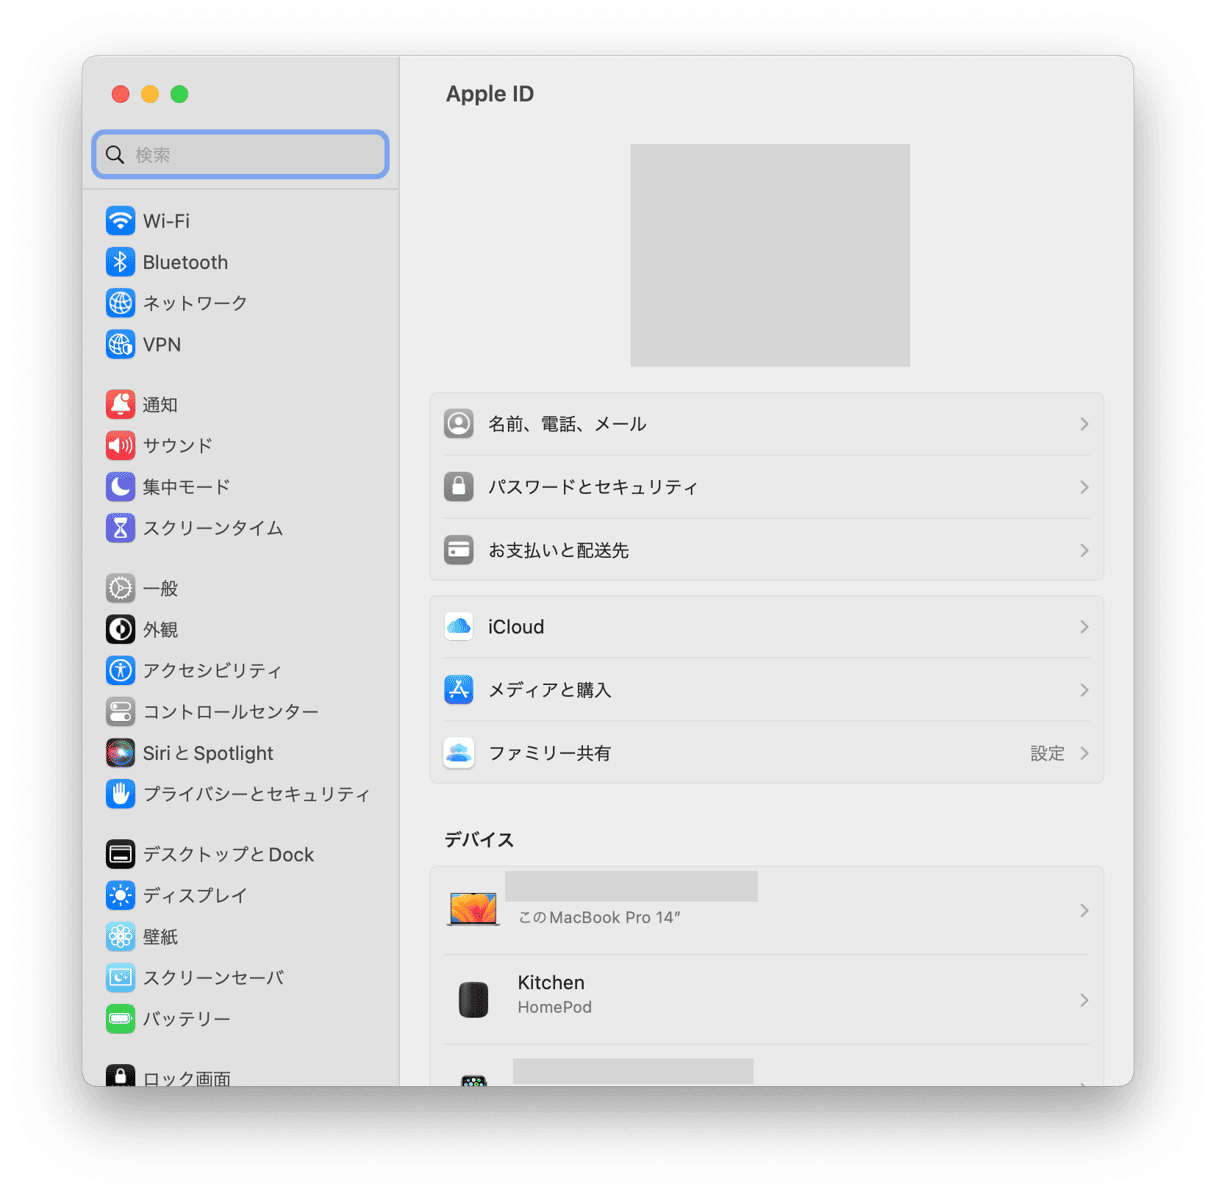Click the Kitchen device name

click(x=551, y=983)
